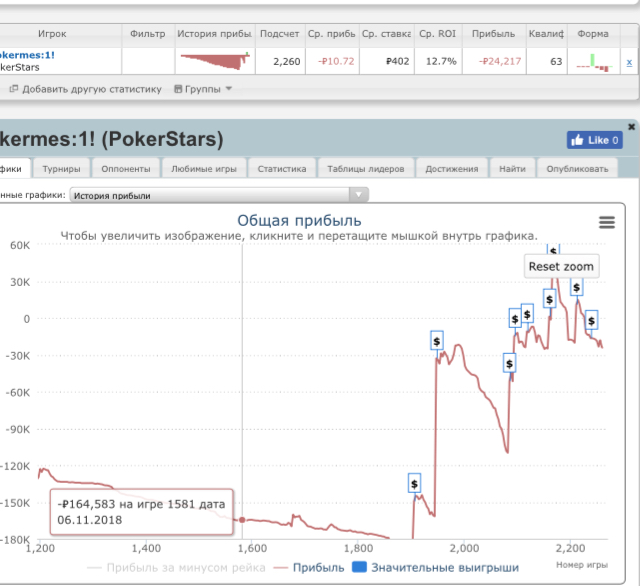Open the chart hamburger context menu

606,223
